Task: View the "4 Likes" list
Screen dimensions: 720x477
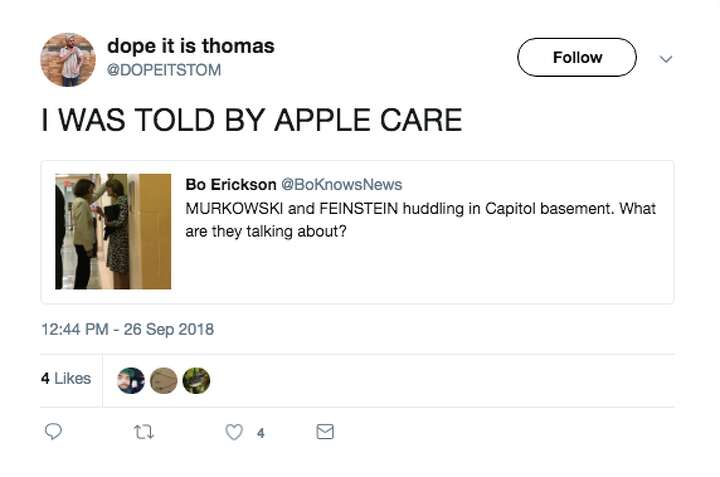Action: tap(66, 378)
